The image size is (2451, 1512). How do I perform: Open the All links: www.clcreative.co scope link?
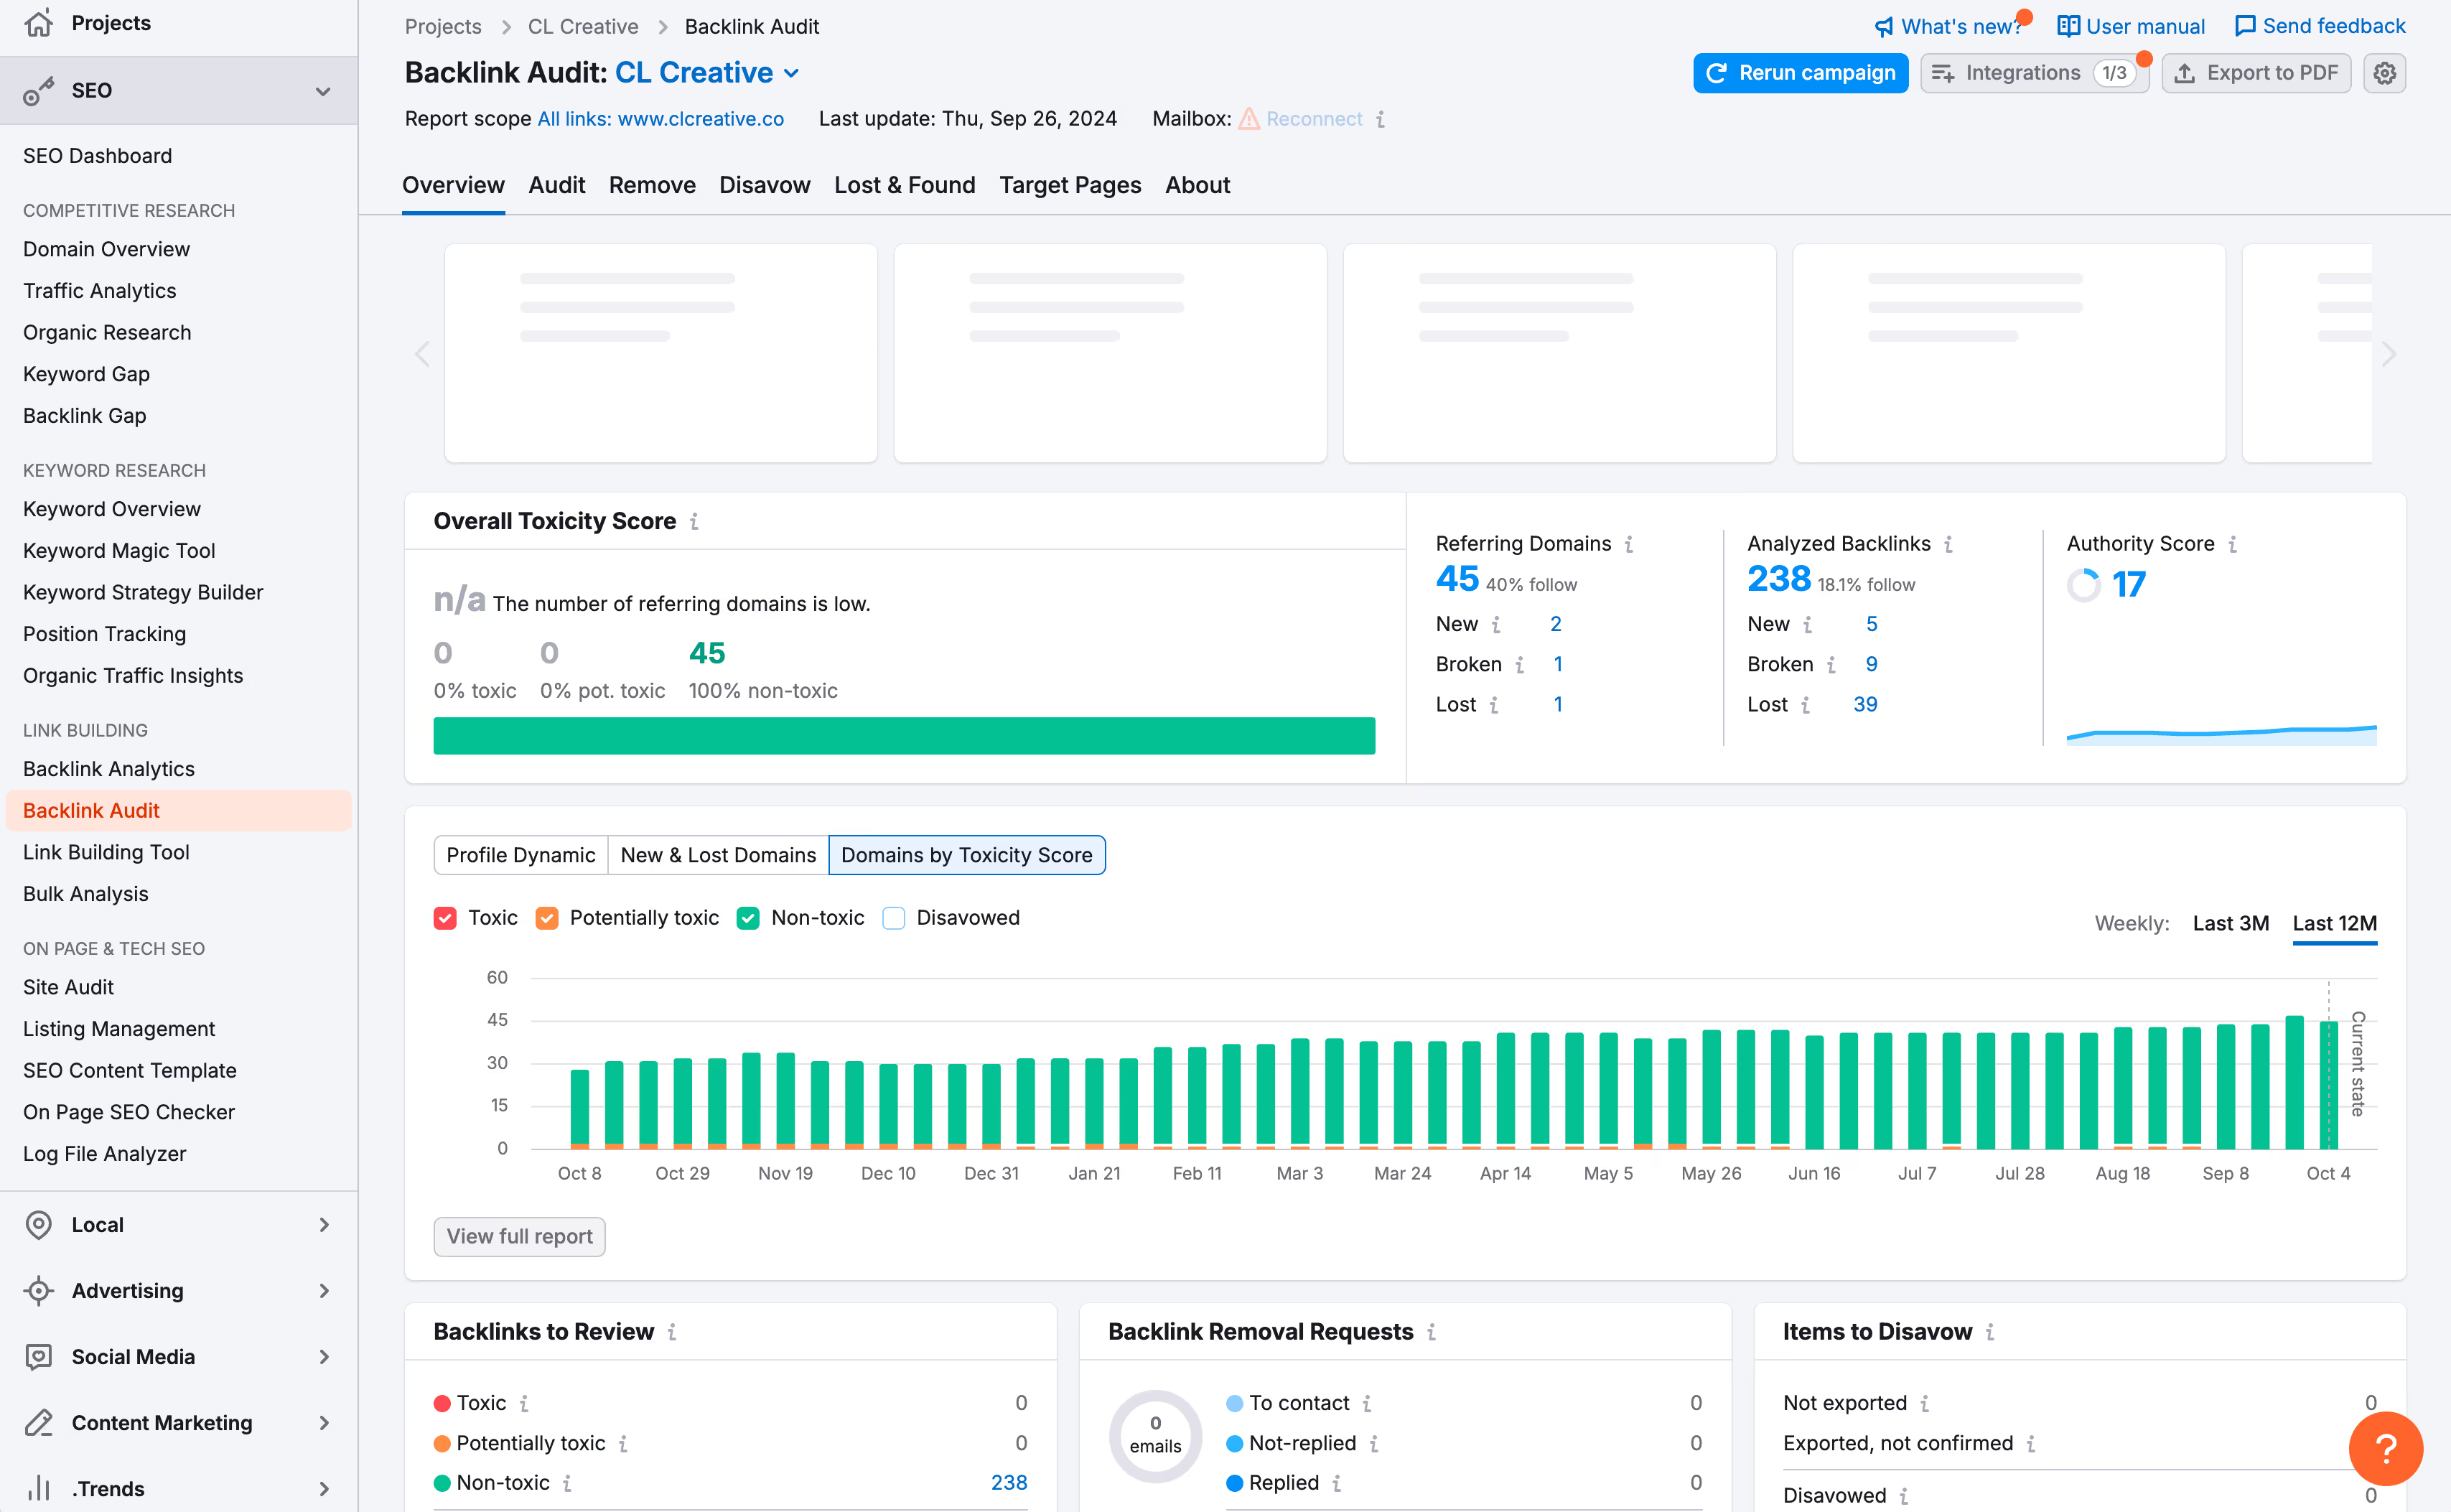661,119
